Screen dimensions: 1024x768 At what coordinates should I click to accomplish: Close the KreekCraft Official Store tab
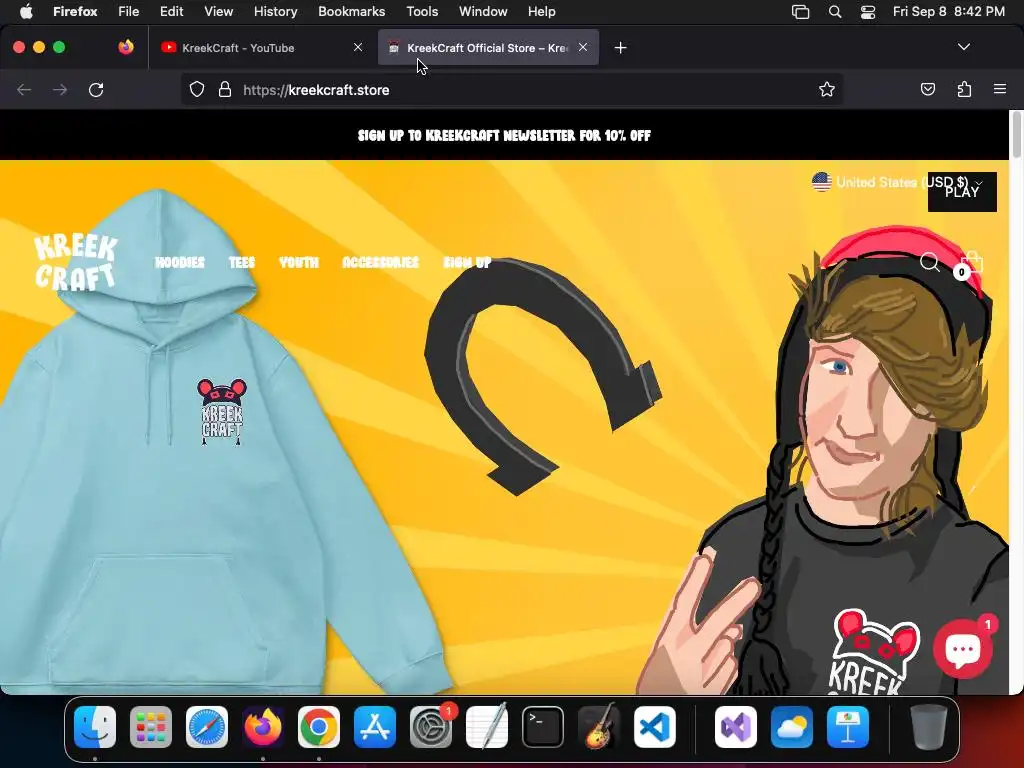click(583, 47)
